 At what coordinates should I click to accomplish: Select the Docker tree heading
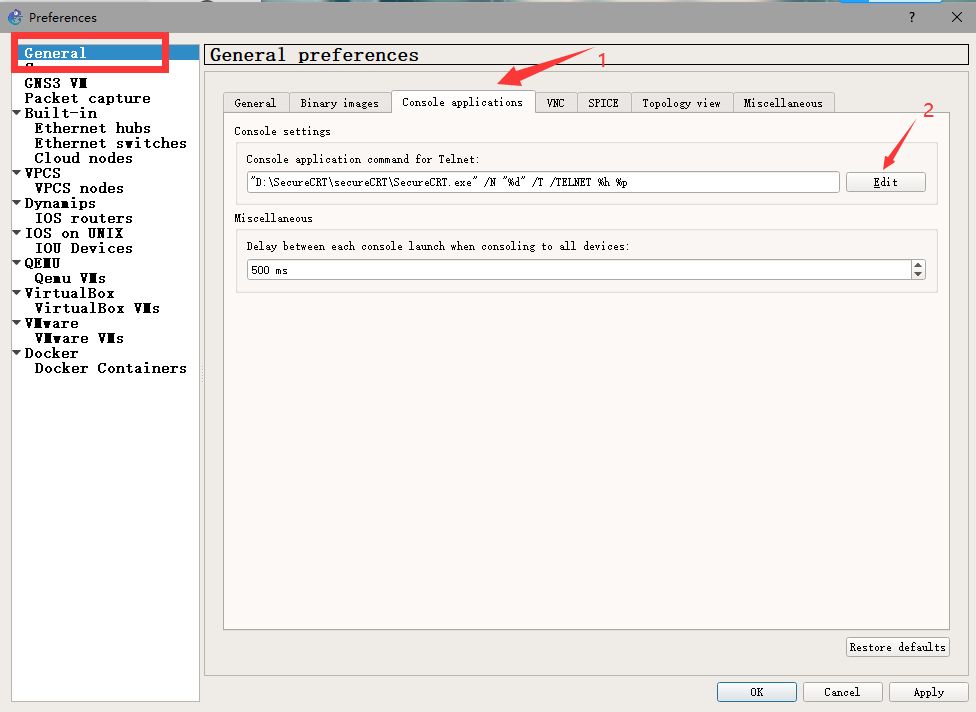coord(51,353)
